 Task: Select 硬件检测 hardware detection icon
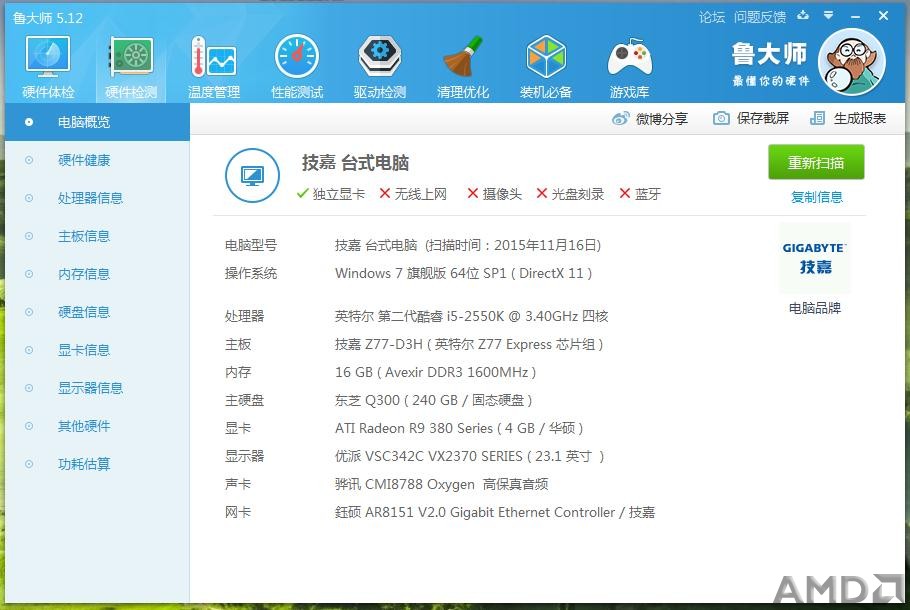[131, 66]
